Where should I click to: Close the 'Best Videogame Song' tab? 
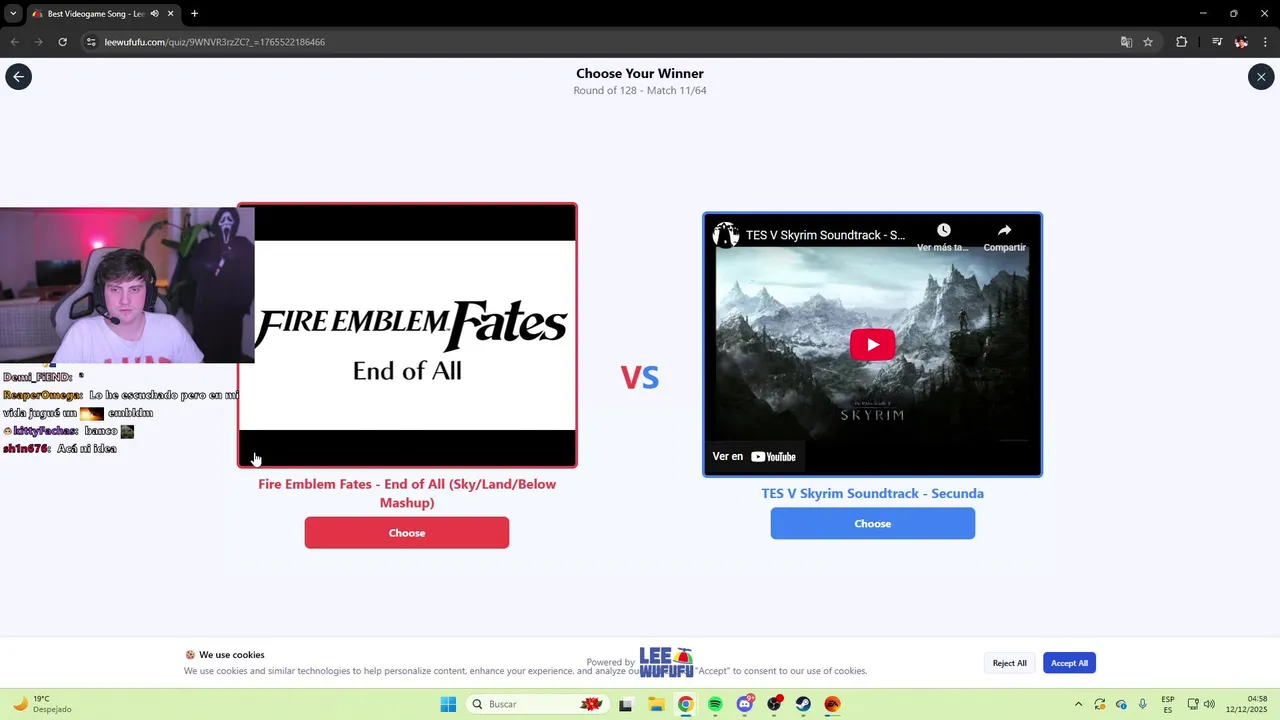(x=170, y=14)
